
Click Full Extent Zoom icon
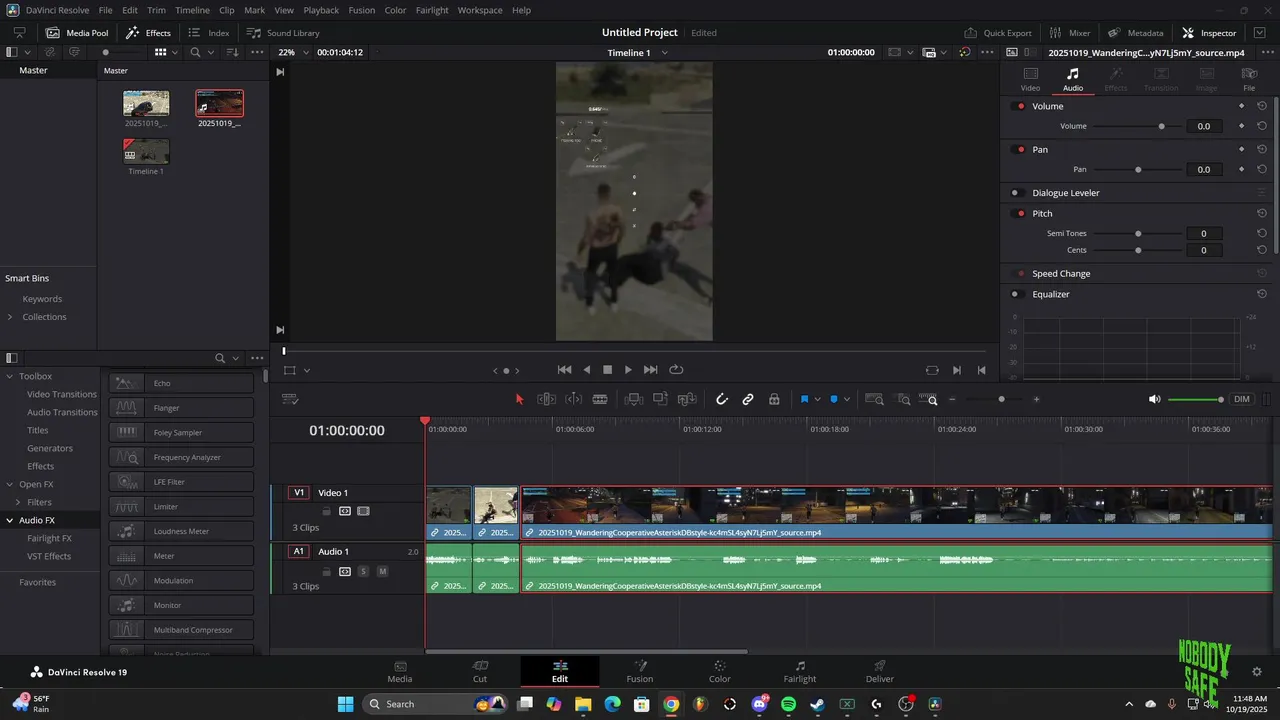click(874, 399)
